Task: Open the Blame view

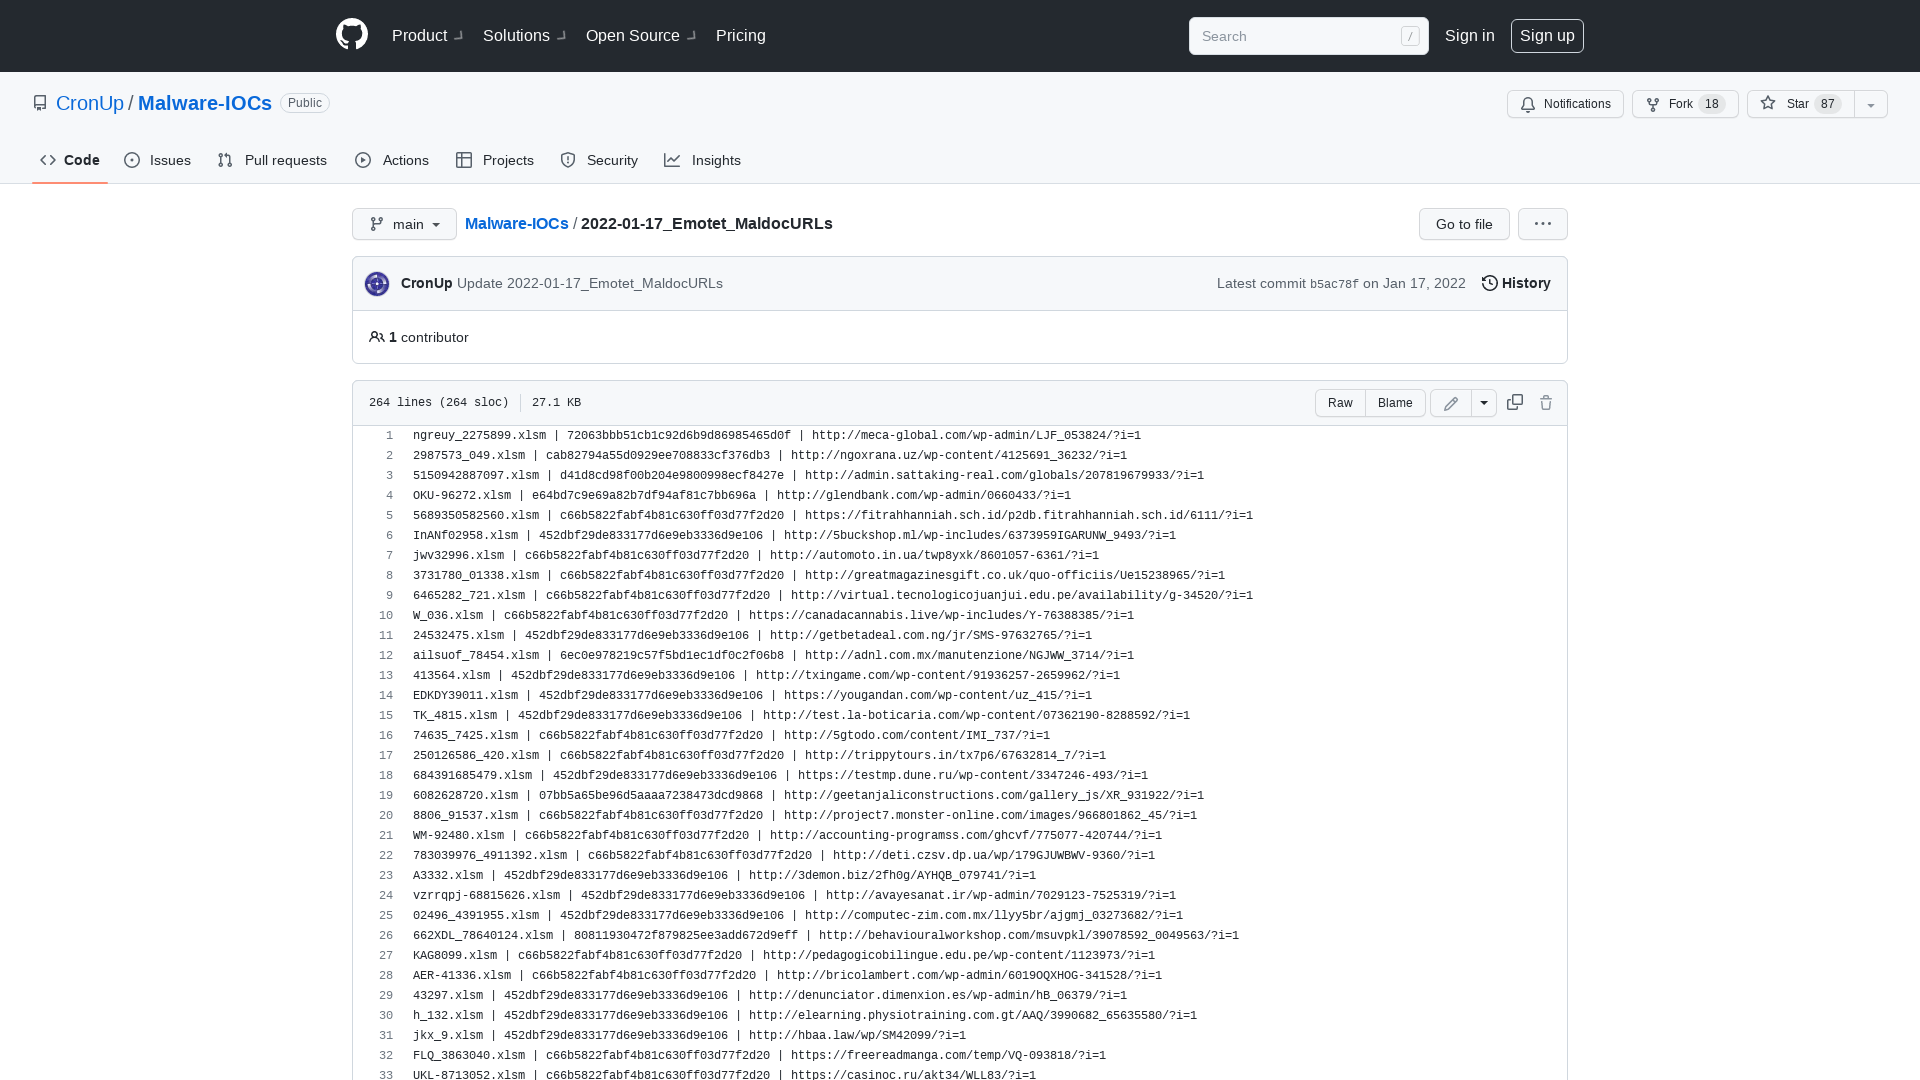Action: [x=1395, y=403]
